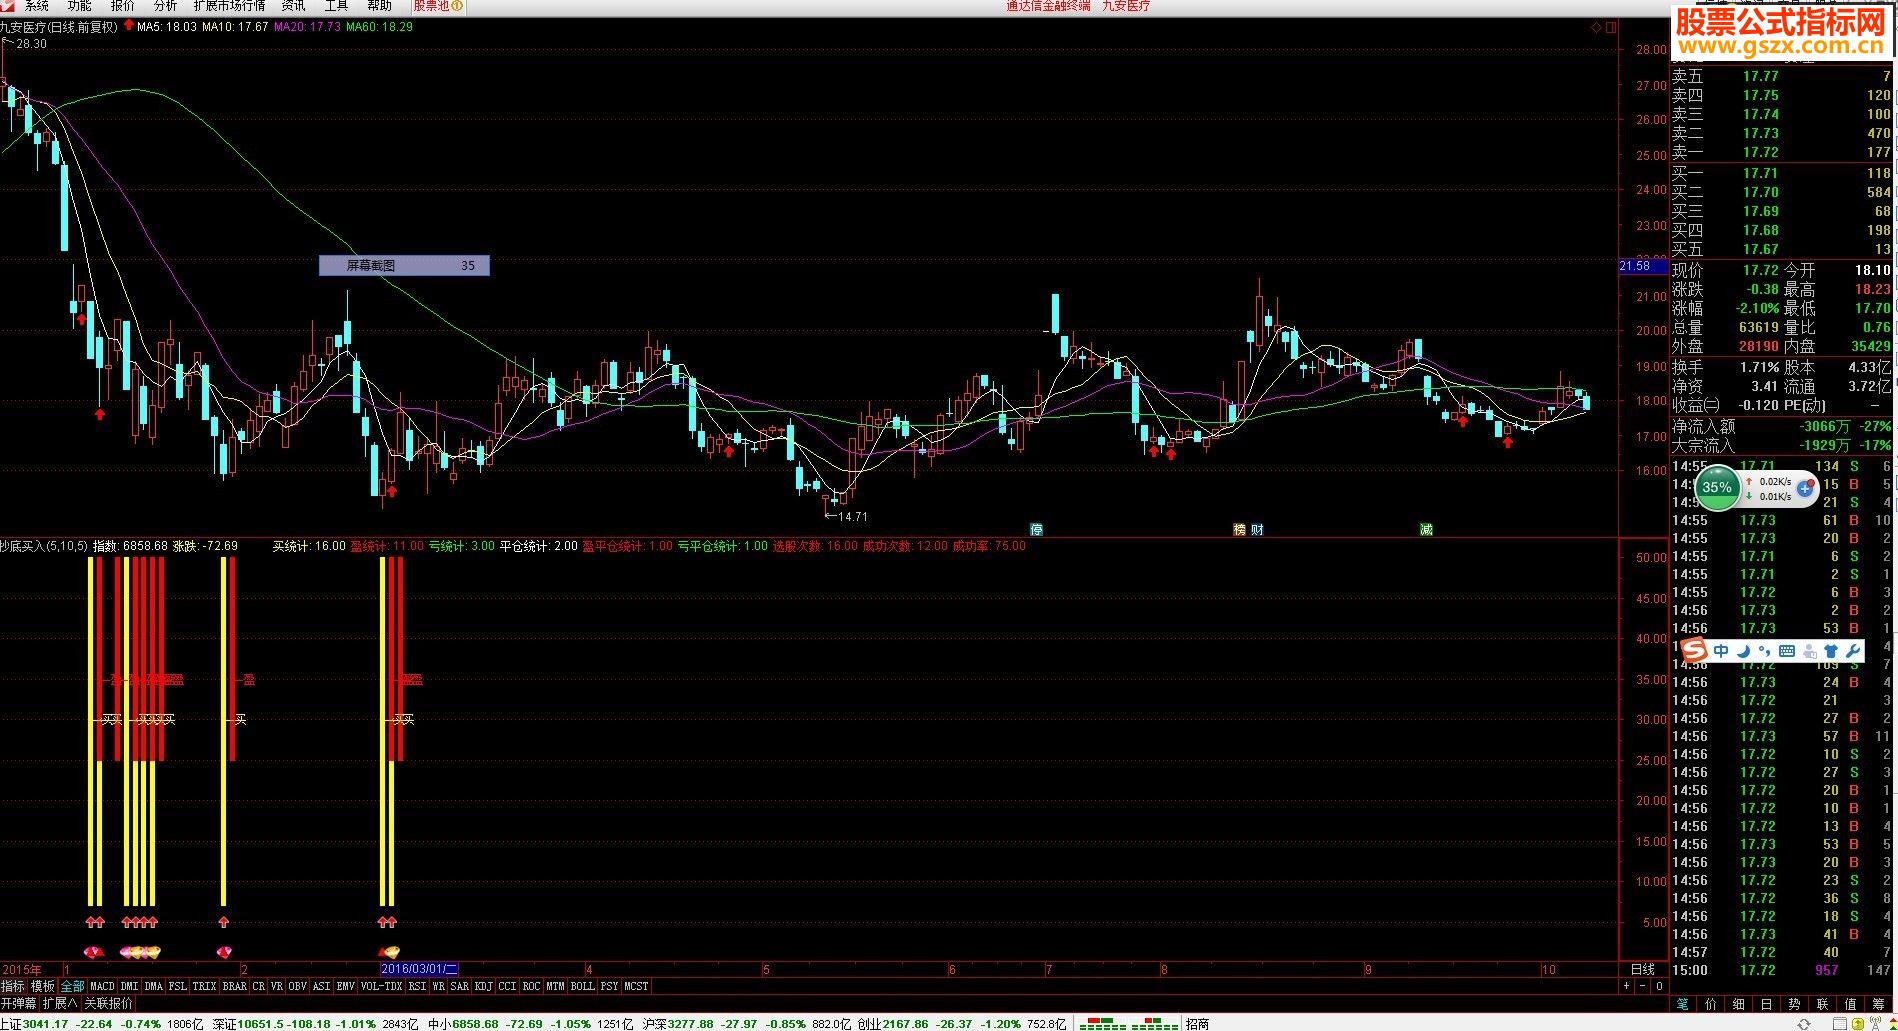Screen dimensions: 1898x1031
Task: Click the 关联报价 button
Action: pyautogui.click(x=108, y=1003)
